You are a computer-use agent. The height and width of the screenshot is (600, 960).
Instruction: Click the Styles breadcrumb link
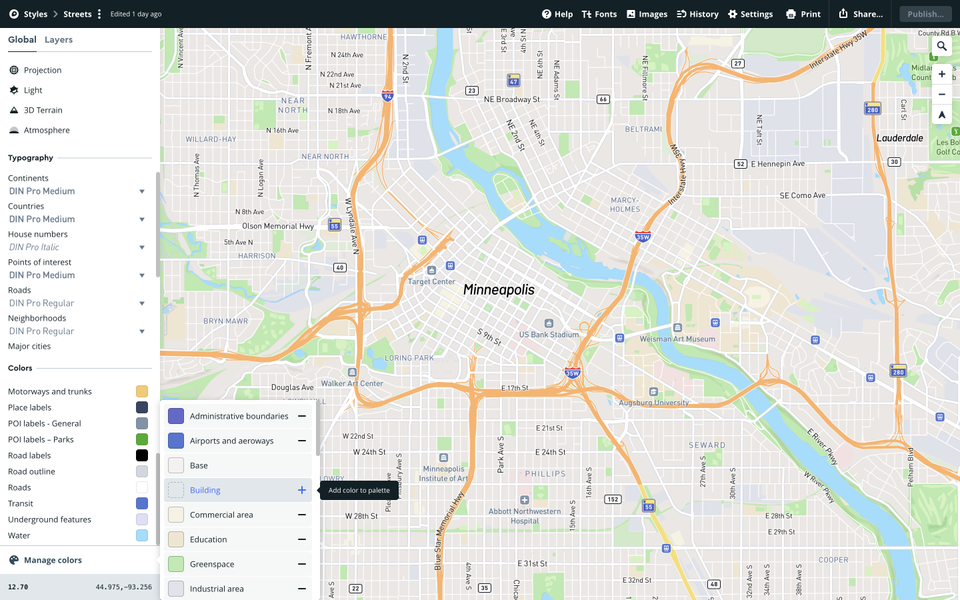tap(34, 14)
